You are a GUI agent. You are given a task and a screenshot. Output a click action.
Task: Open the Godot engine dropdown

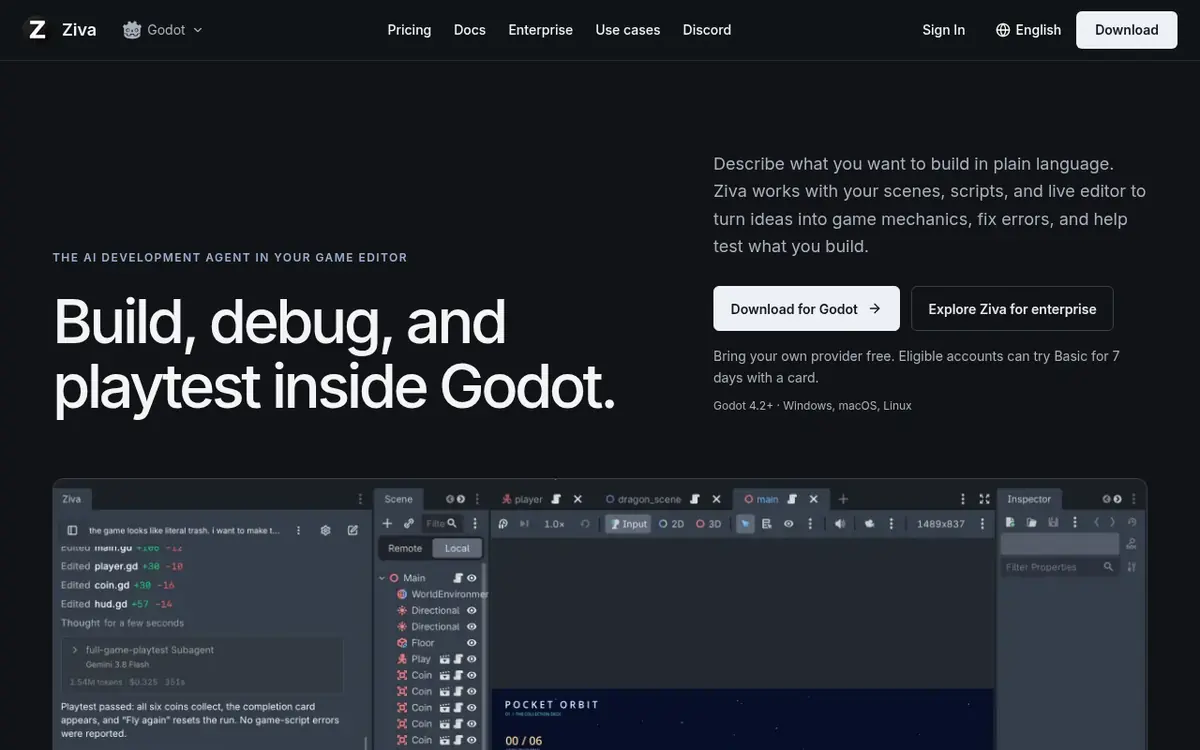(x=163, y=30)
